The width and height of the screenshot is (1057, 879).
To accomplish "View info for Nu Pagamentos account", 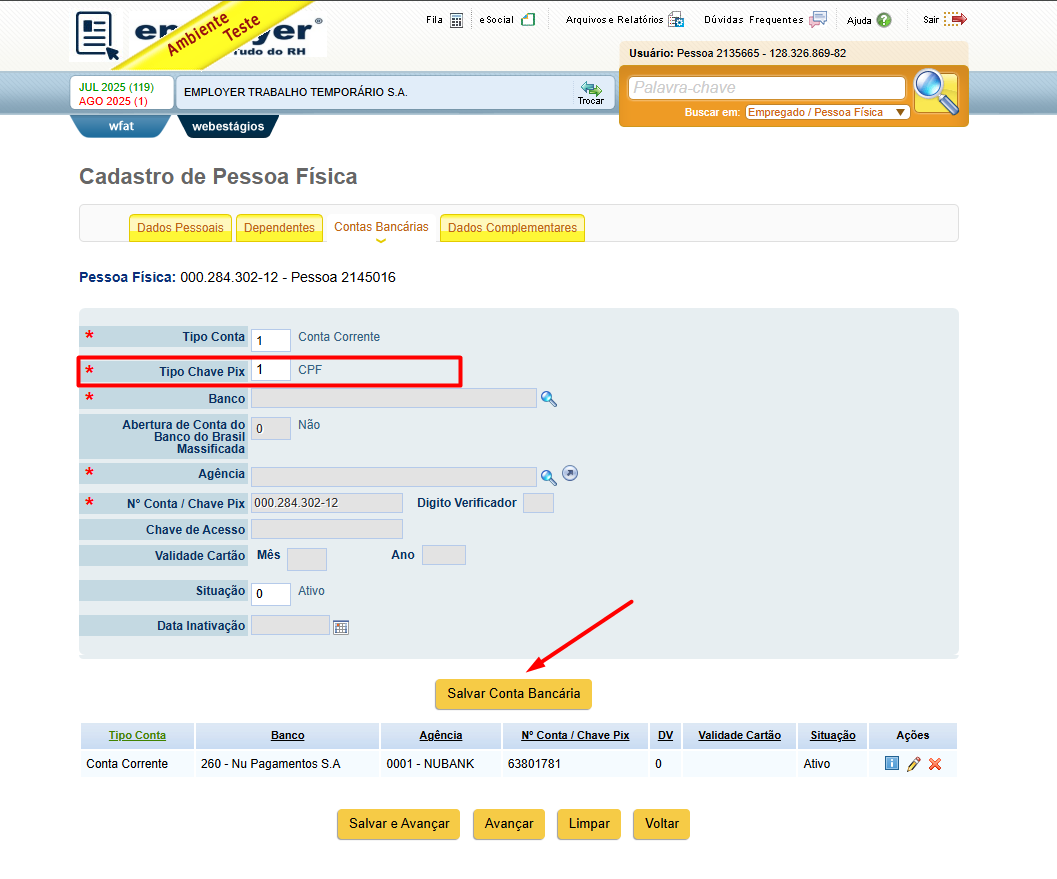I will [x=892, y=763].
